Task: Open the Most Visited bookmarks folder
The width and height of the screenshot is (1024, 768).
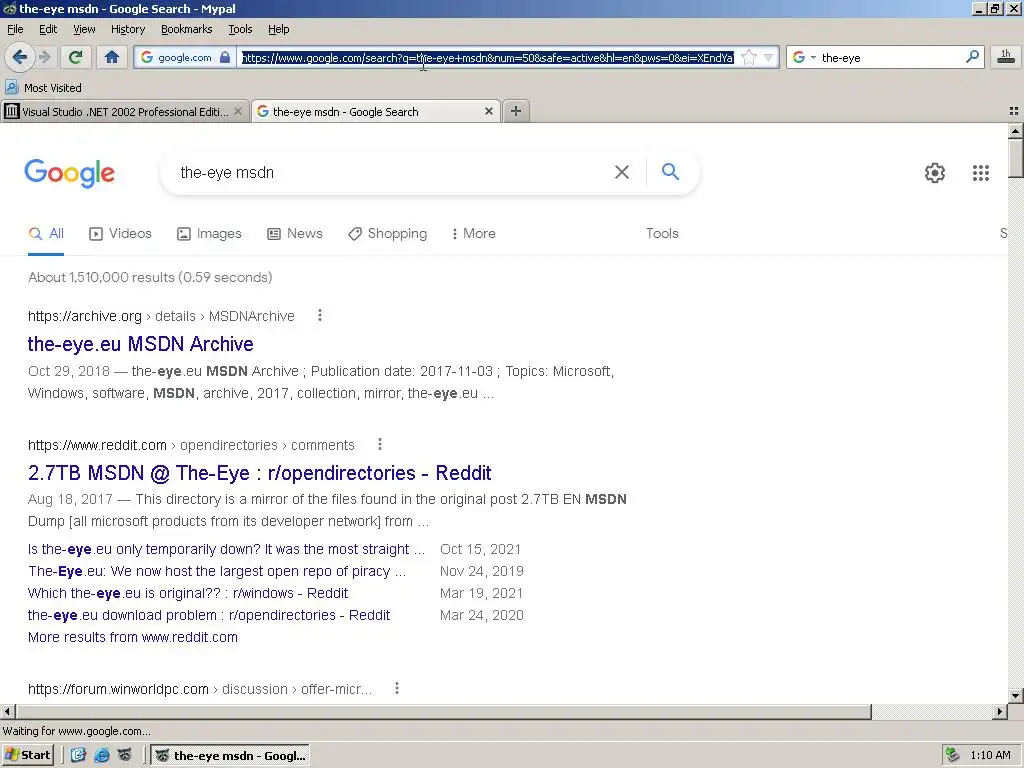Action: click(44, 88)
